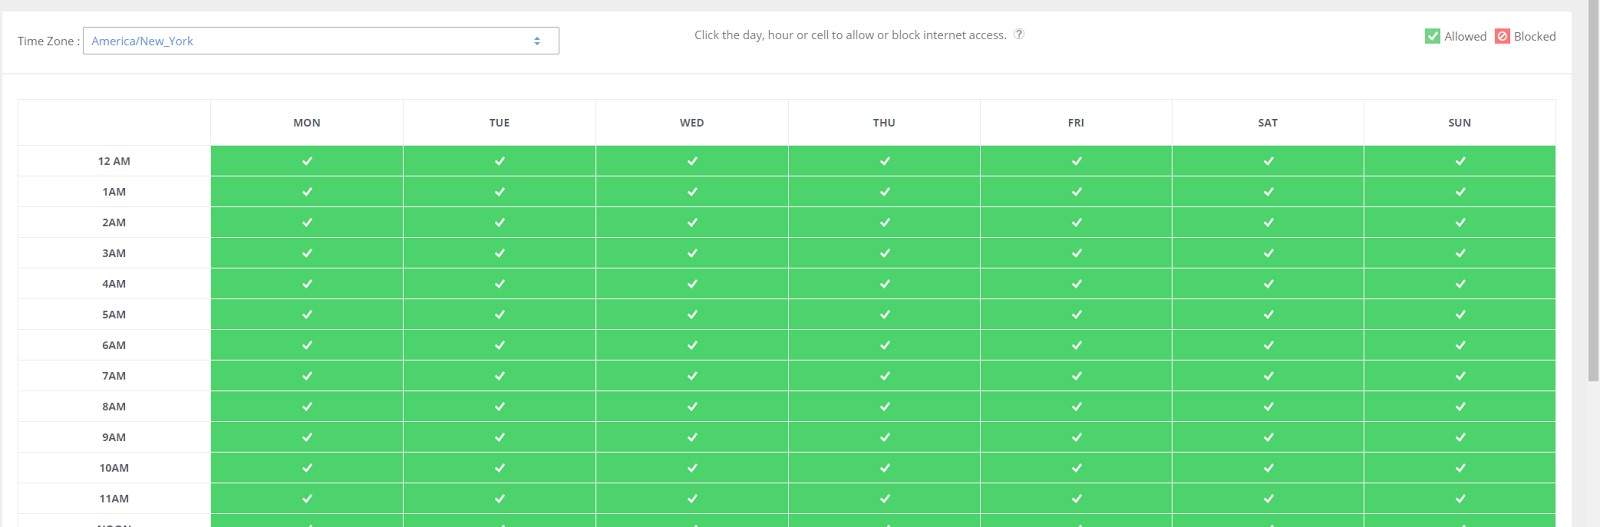Block Saturday 12 AM cell
The height and width of the screenshot is (527, 1600).
click(x=1268, y=161)
